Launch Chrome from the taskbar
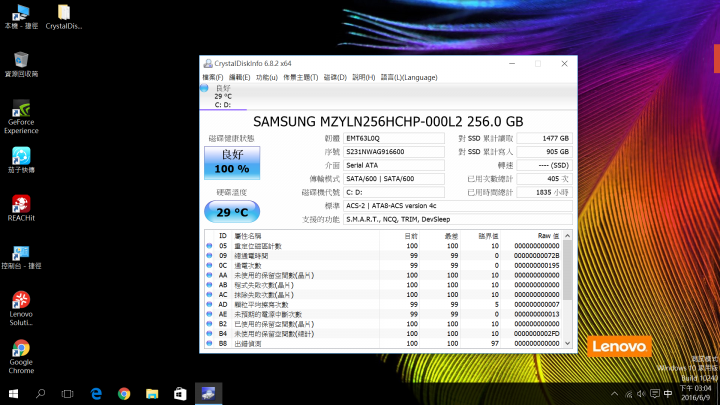Screen dimensions: 720x405 tap(124, 394)
